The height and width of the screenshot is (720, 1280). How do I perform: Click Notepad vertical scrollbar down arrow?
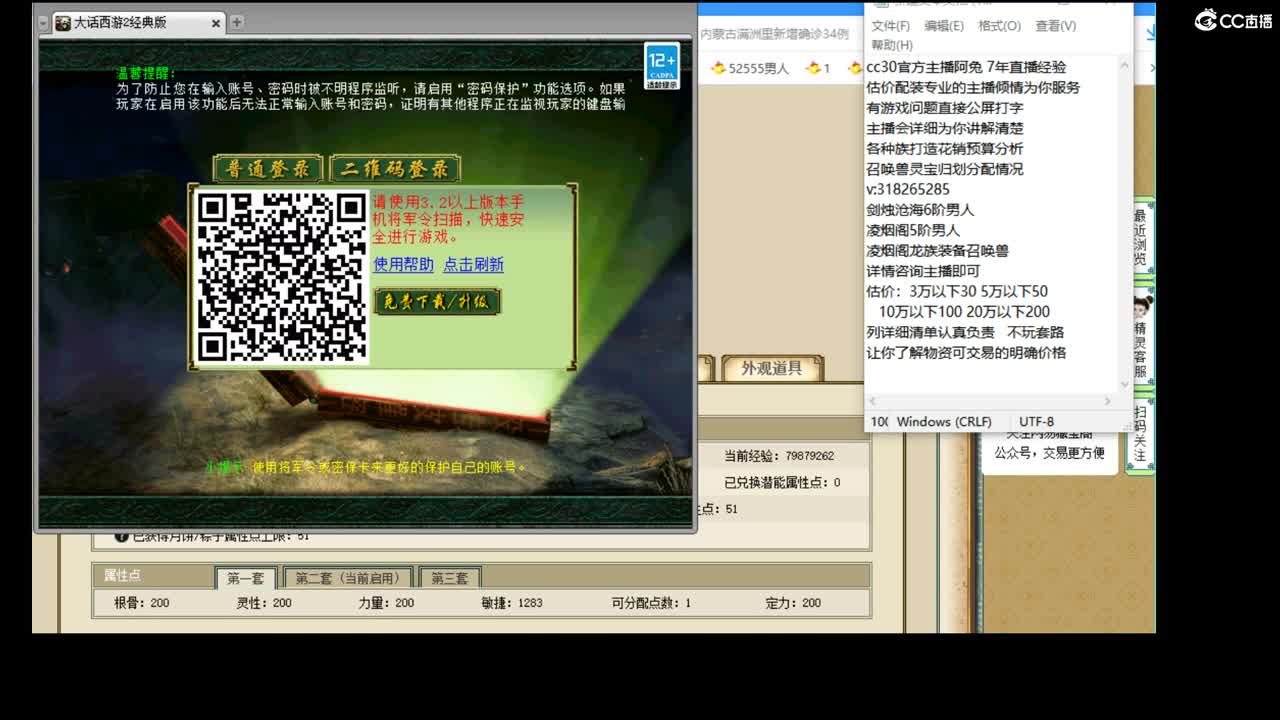coord(1124,384)
